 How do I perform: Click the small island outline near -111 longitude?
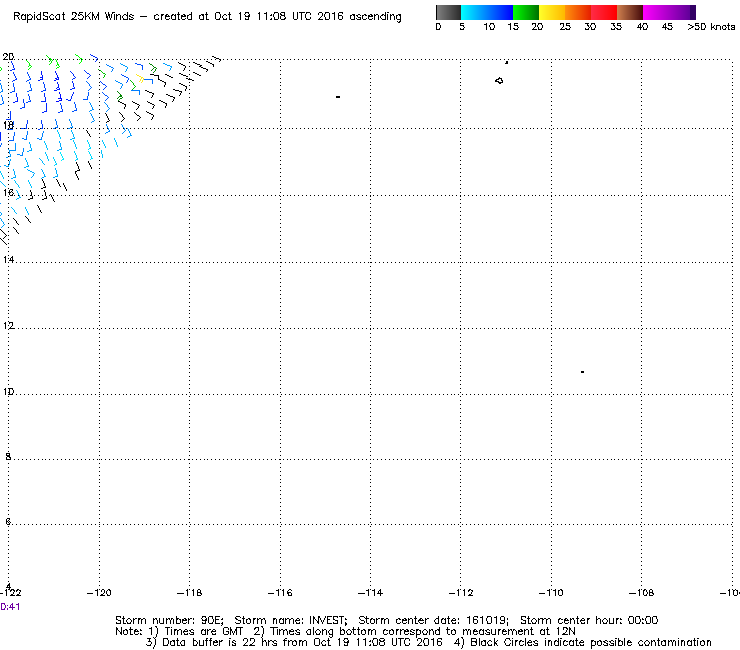(x=499, y=81)
